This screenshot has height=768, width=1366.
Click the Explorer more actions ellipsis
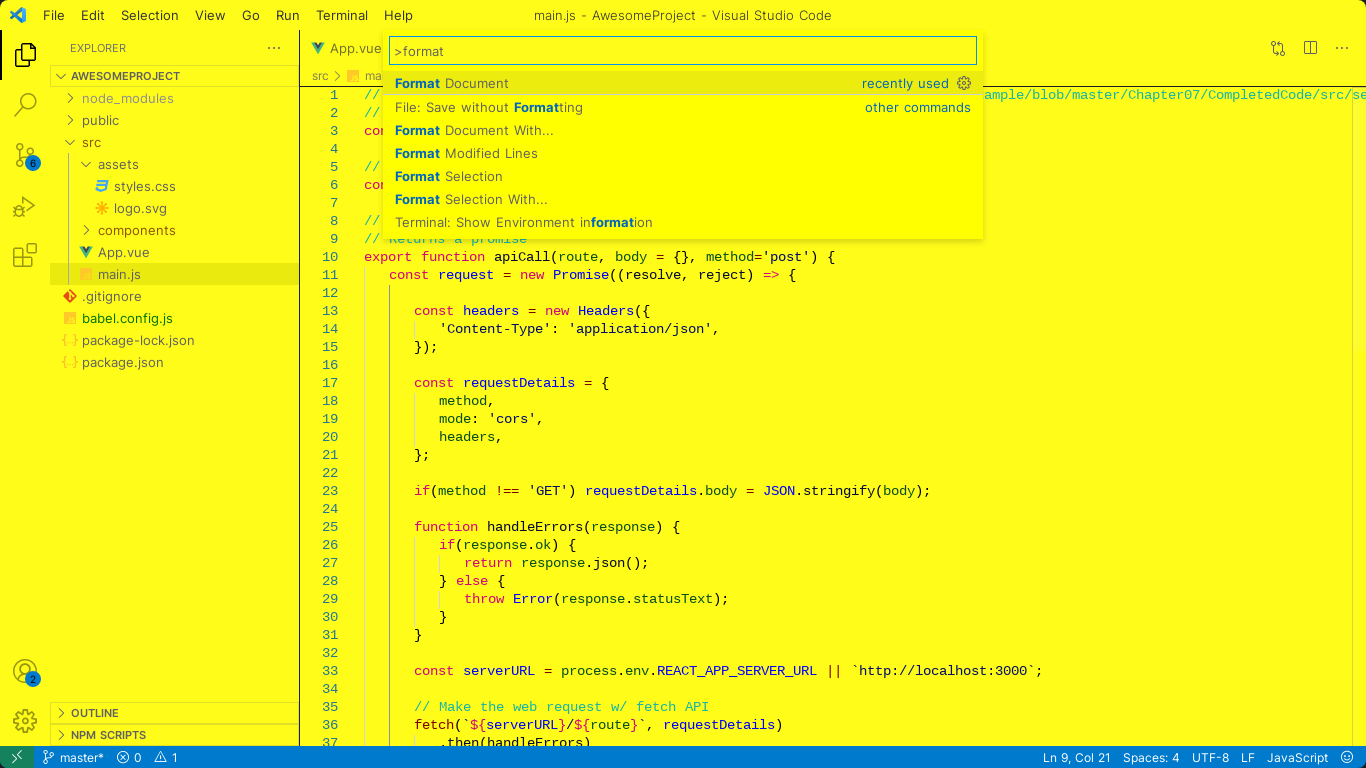[x=274, y=48]
